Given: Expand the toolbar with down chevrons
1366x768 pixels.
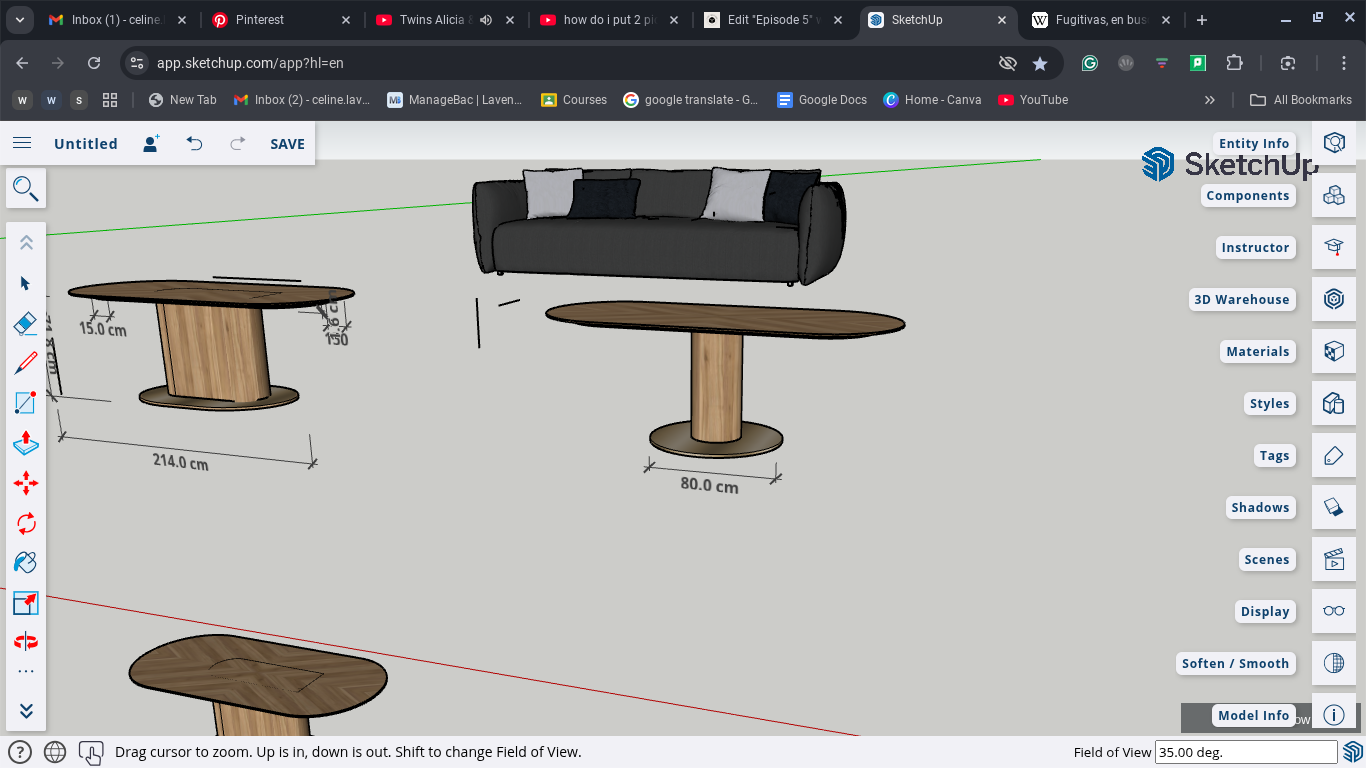Looking at the screenshot, I should pyautogui.click(x=26, y=711).
